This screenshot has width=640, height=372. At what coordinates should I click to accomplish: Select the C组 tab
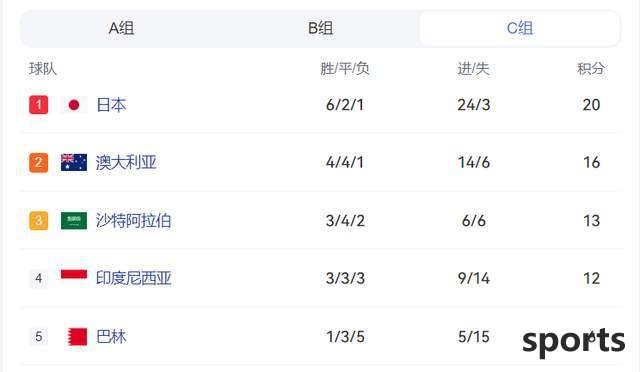click(x=520, y=28)
